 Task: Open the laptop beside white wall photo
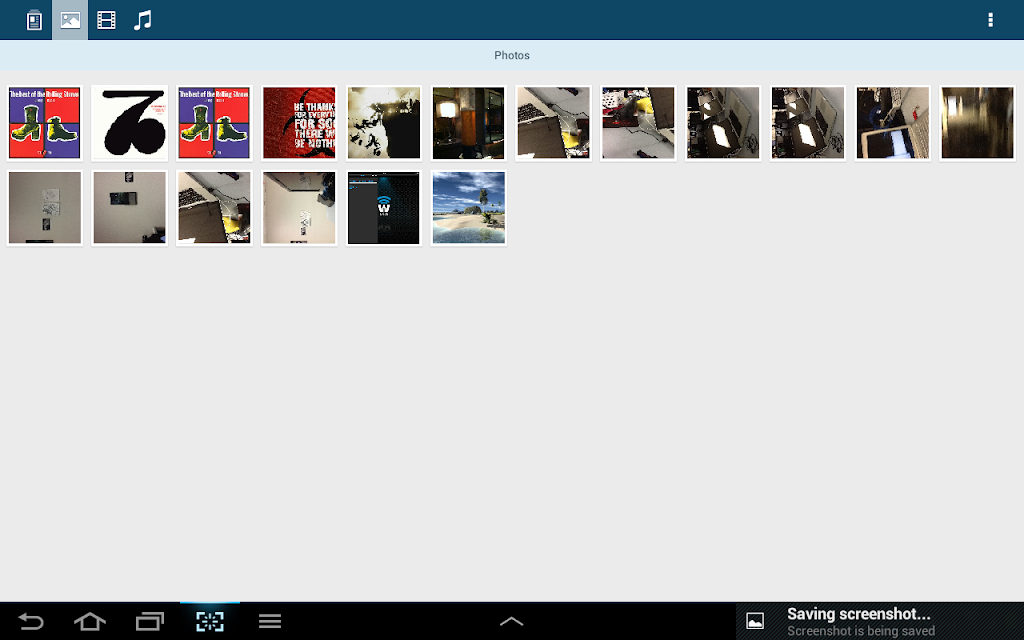[x=892, y=123]
